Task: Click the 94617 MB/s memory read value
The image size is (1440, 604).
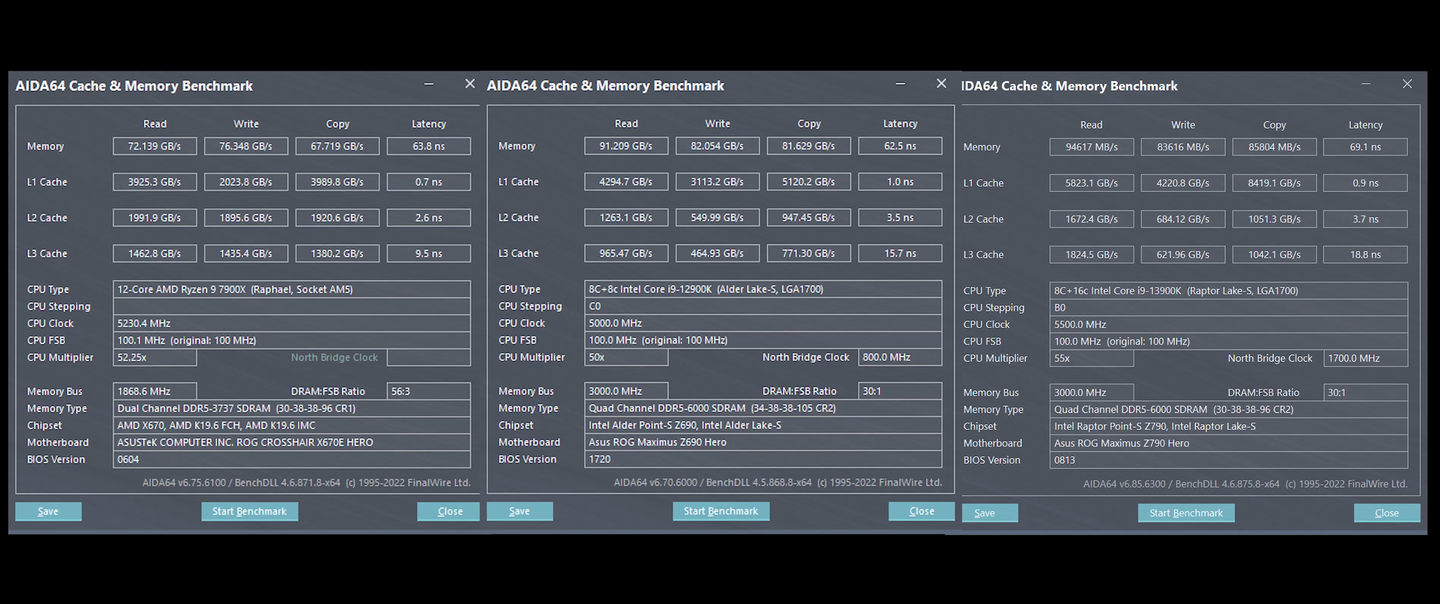Action: [1092, 147]
